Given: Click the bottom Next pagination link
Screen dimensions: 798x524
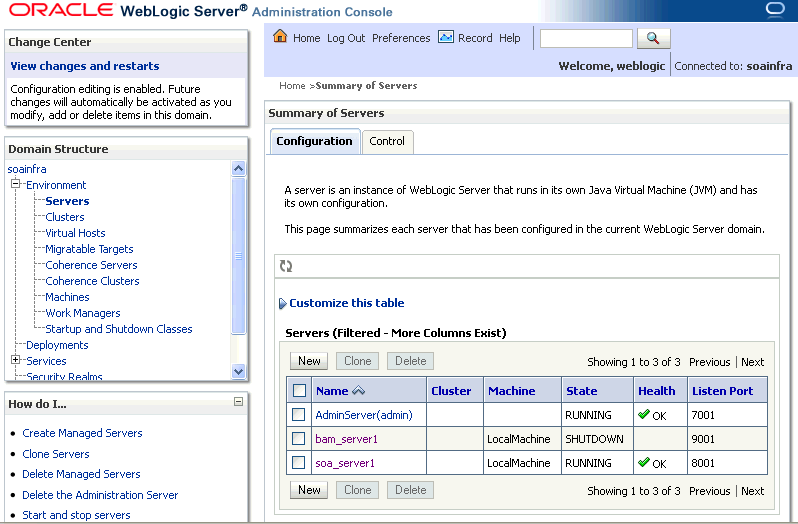Looking at the screenshot, I should [x=753, y=491].
